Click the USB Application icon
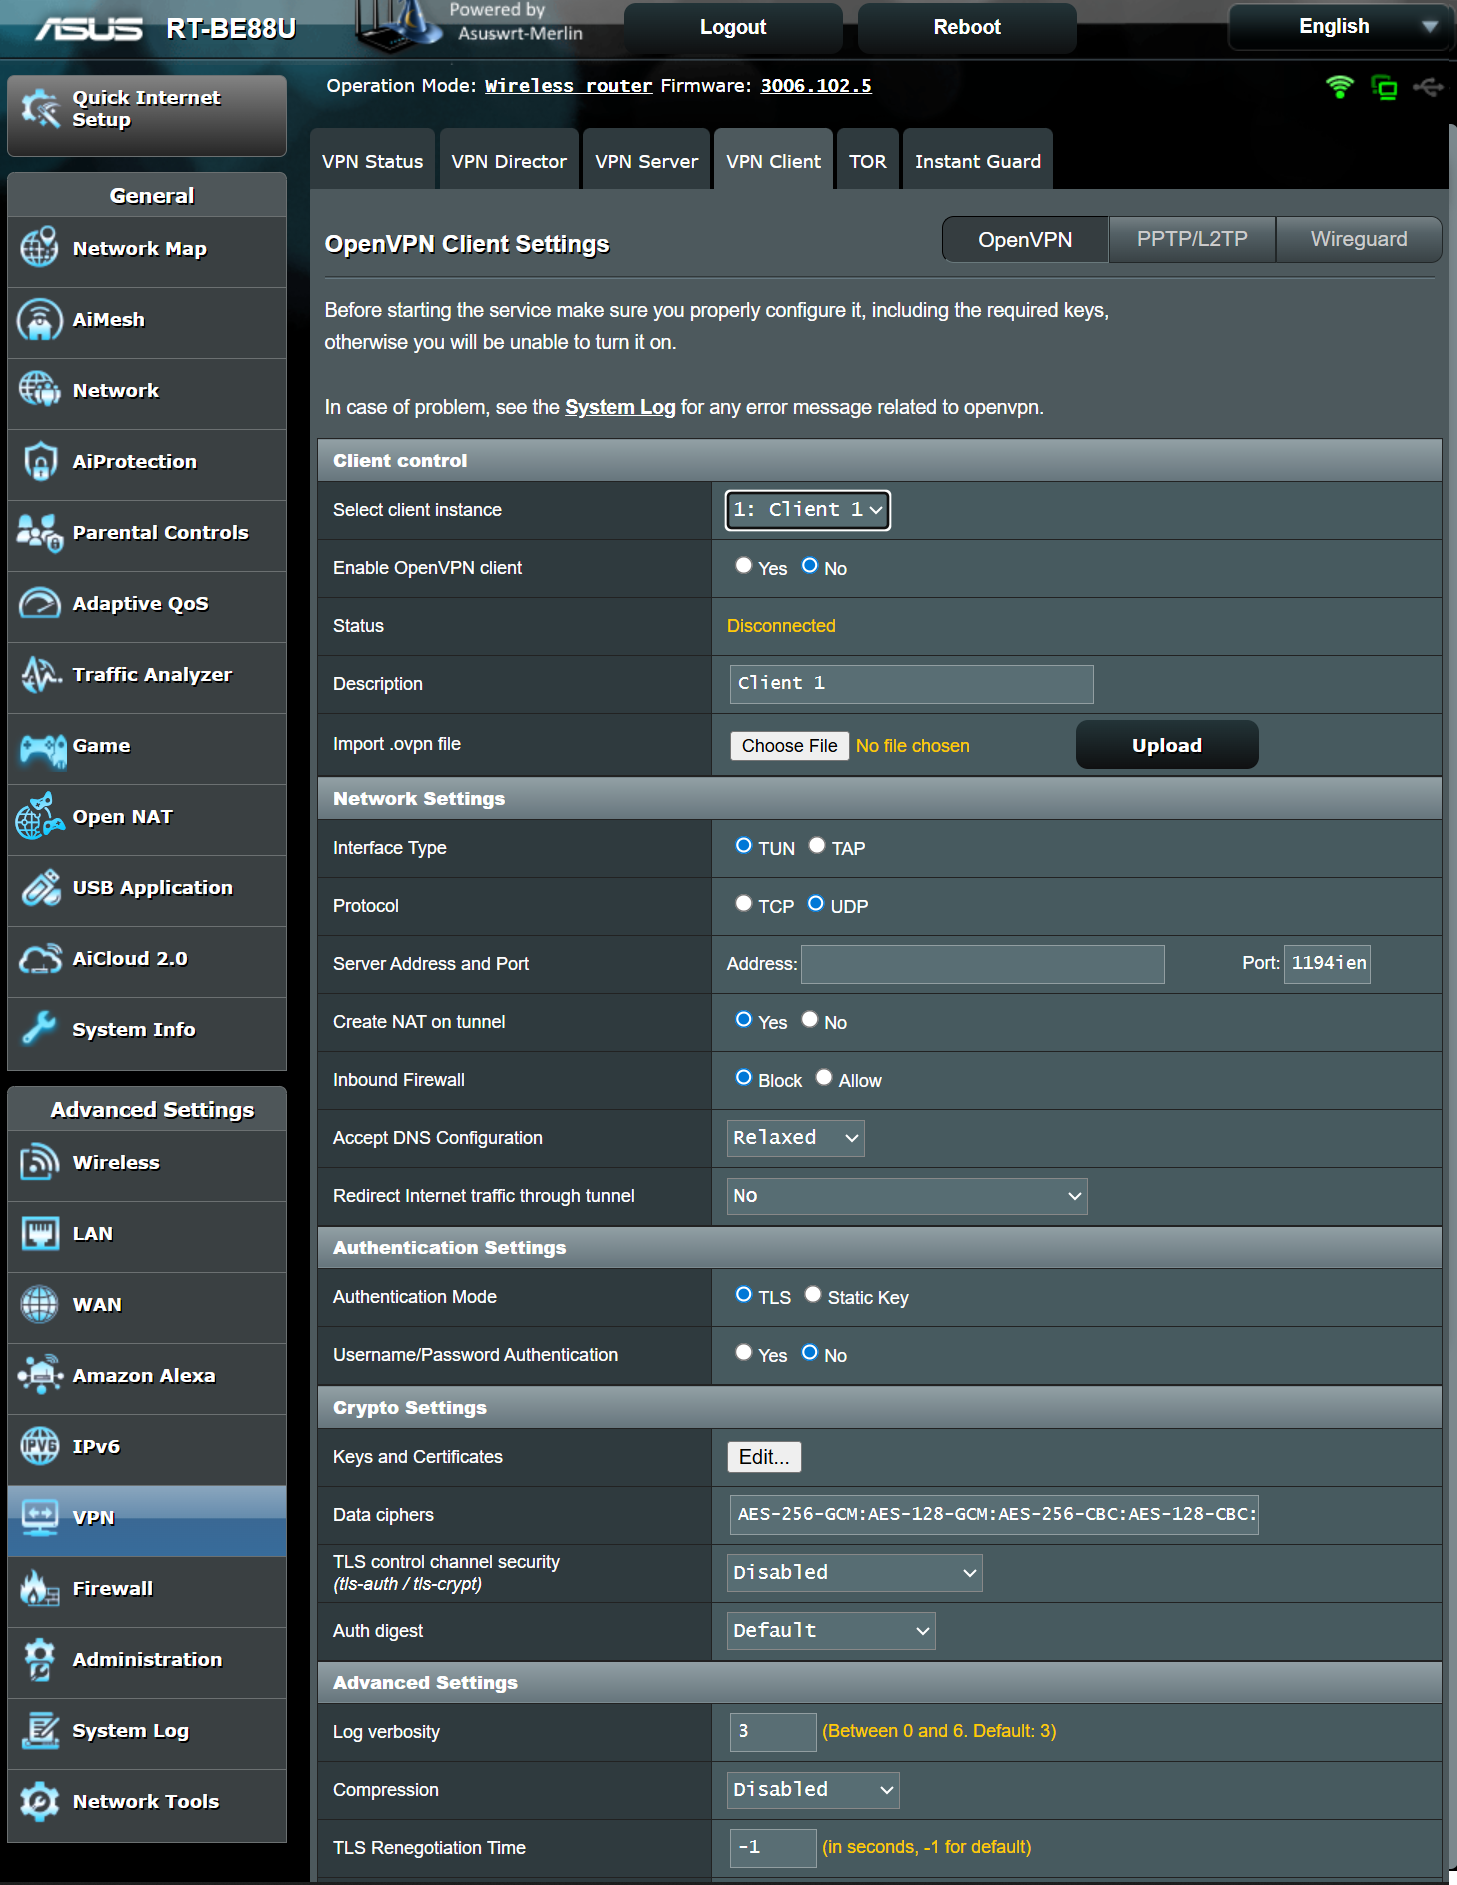The width and height of the screenshot is (1457, 1885). [x=40, y=888]
